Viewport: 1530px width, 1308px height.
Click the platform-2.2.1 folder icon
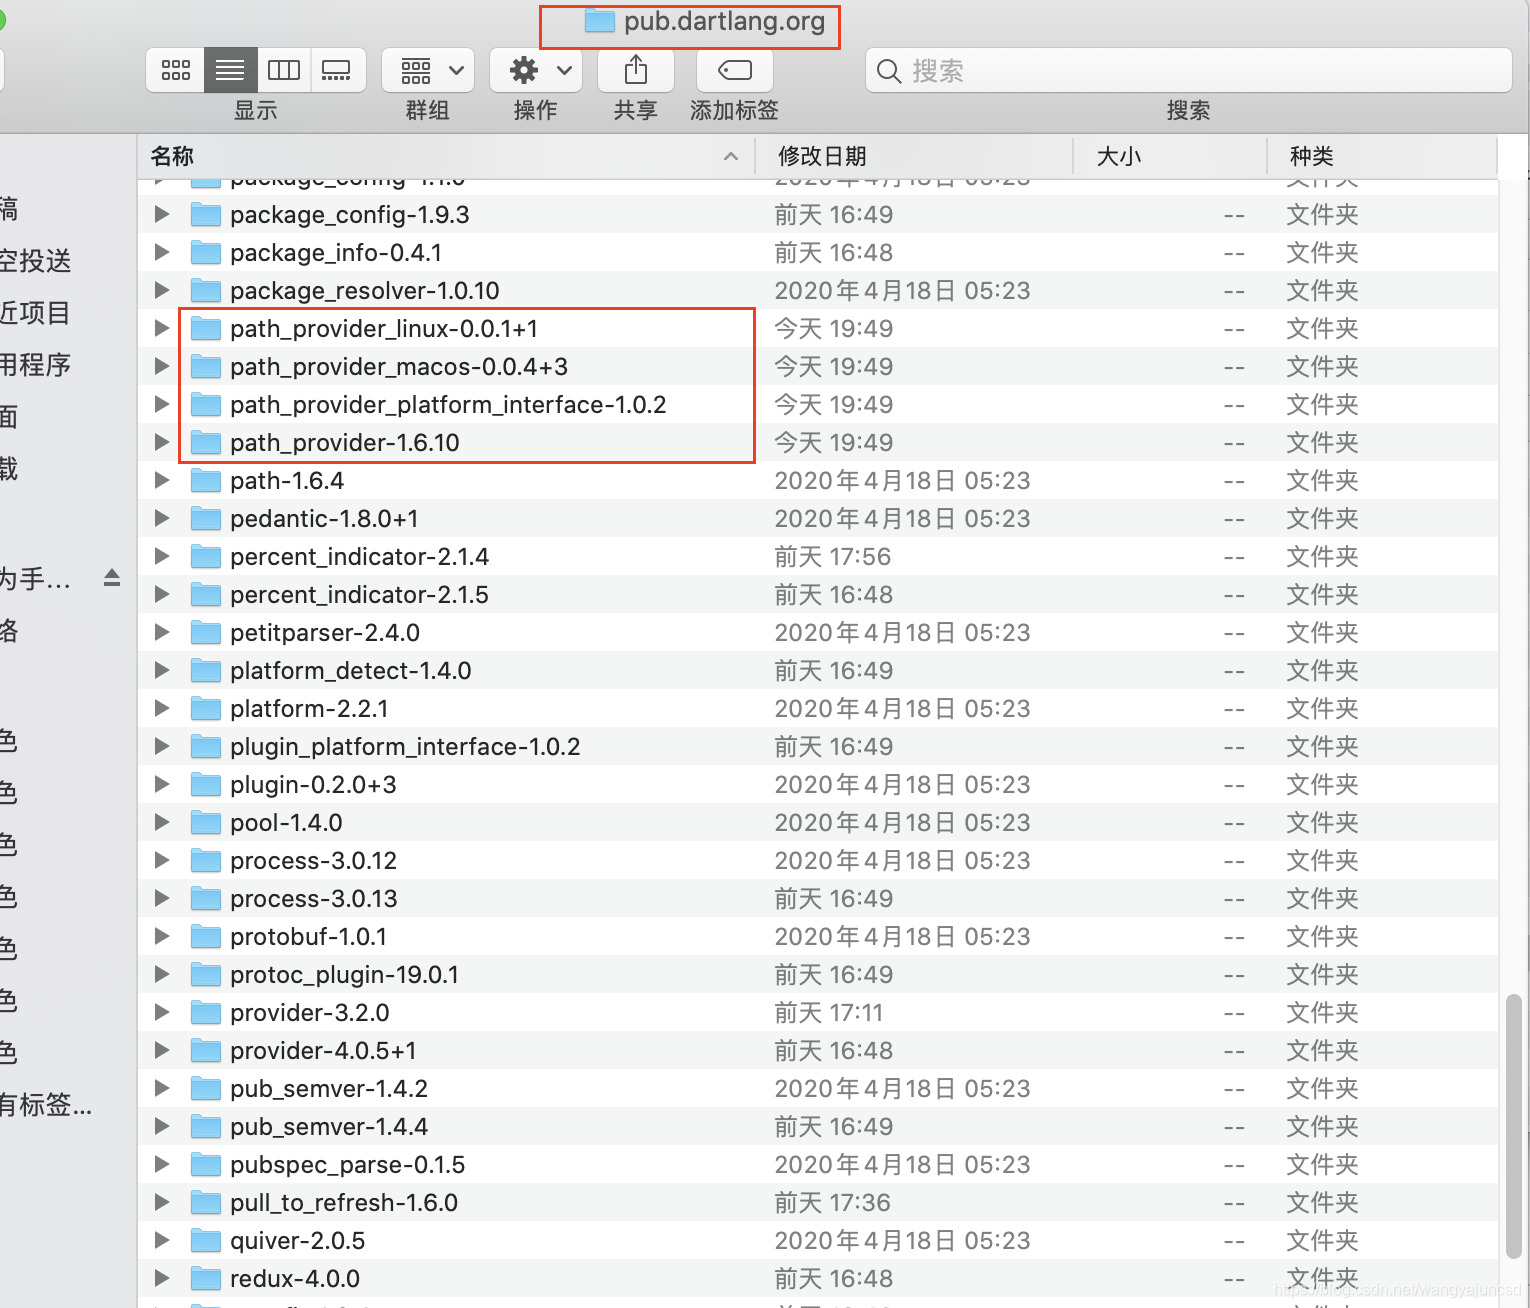[x=206, y=708]
